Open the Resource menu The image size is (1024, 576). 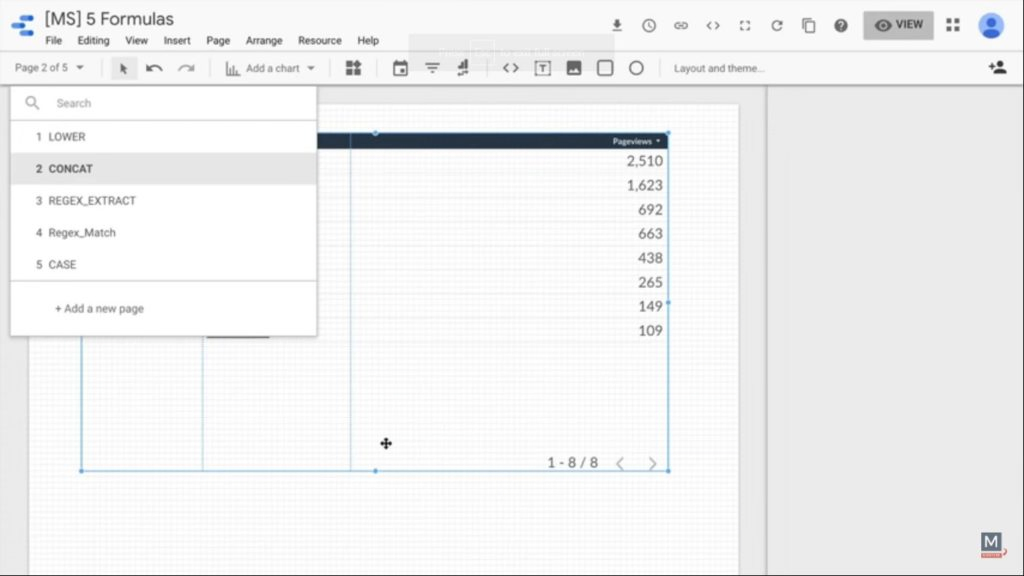click(319, 41)
